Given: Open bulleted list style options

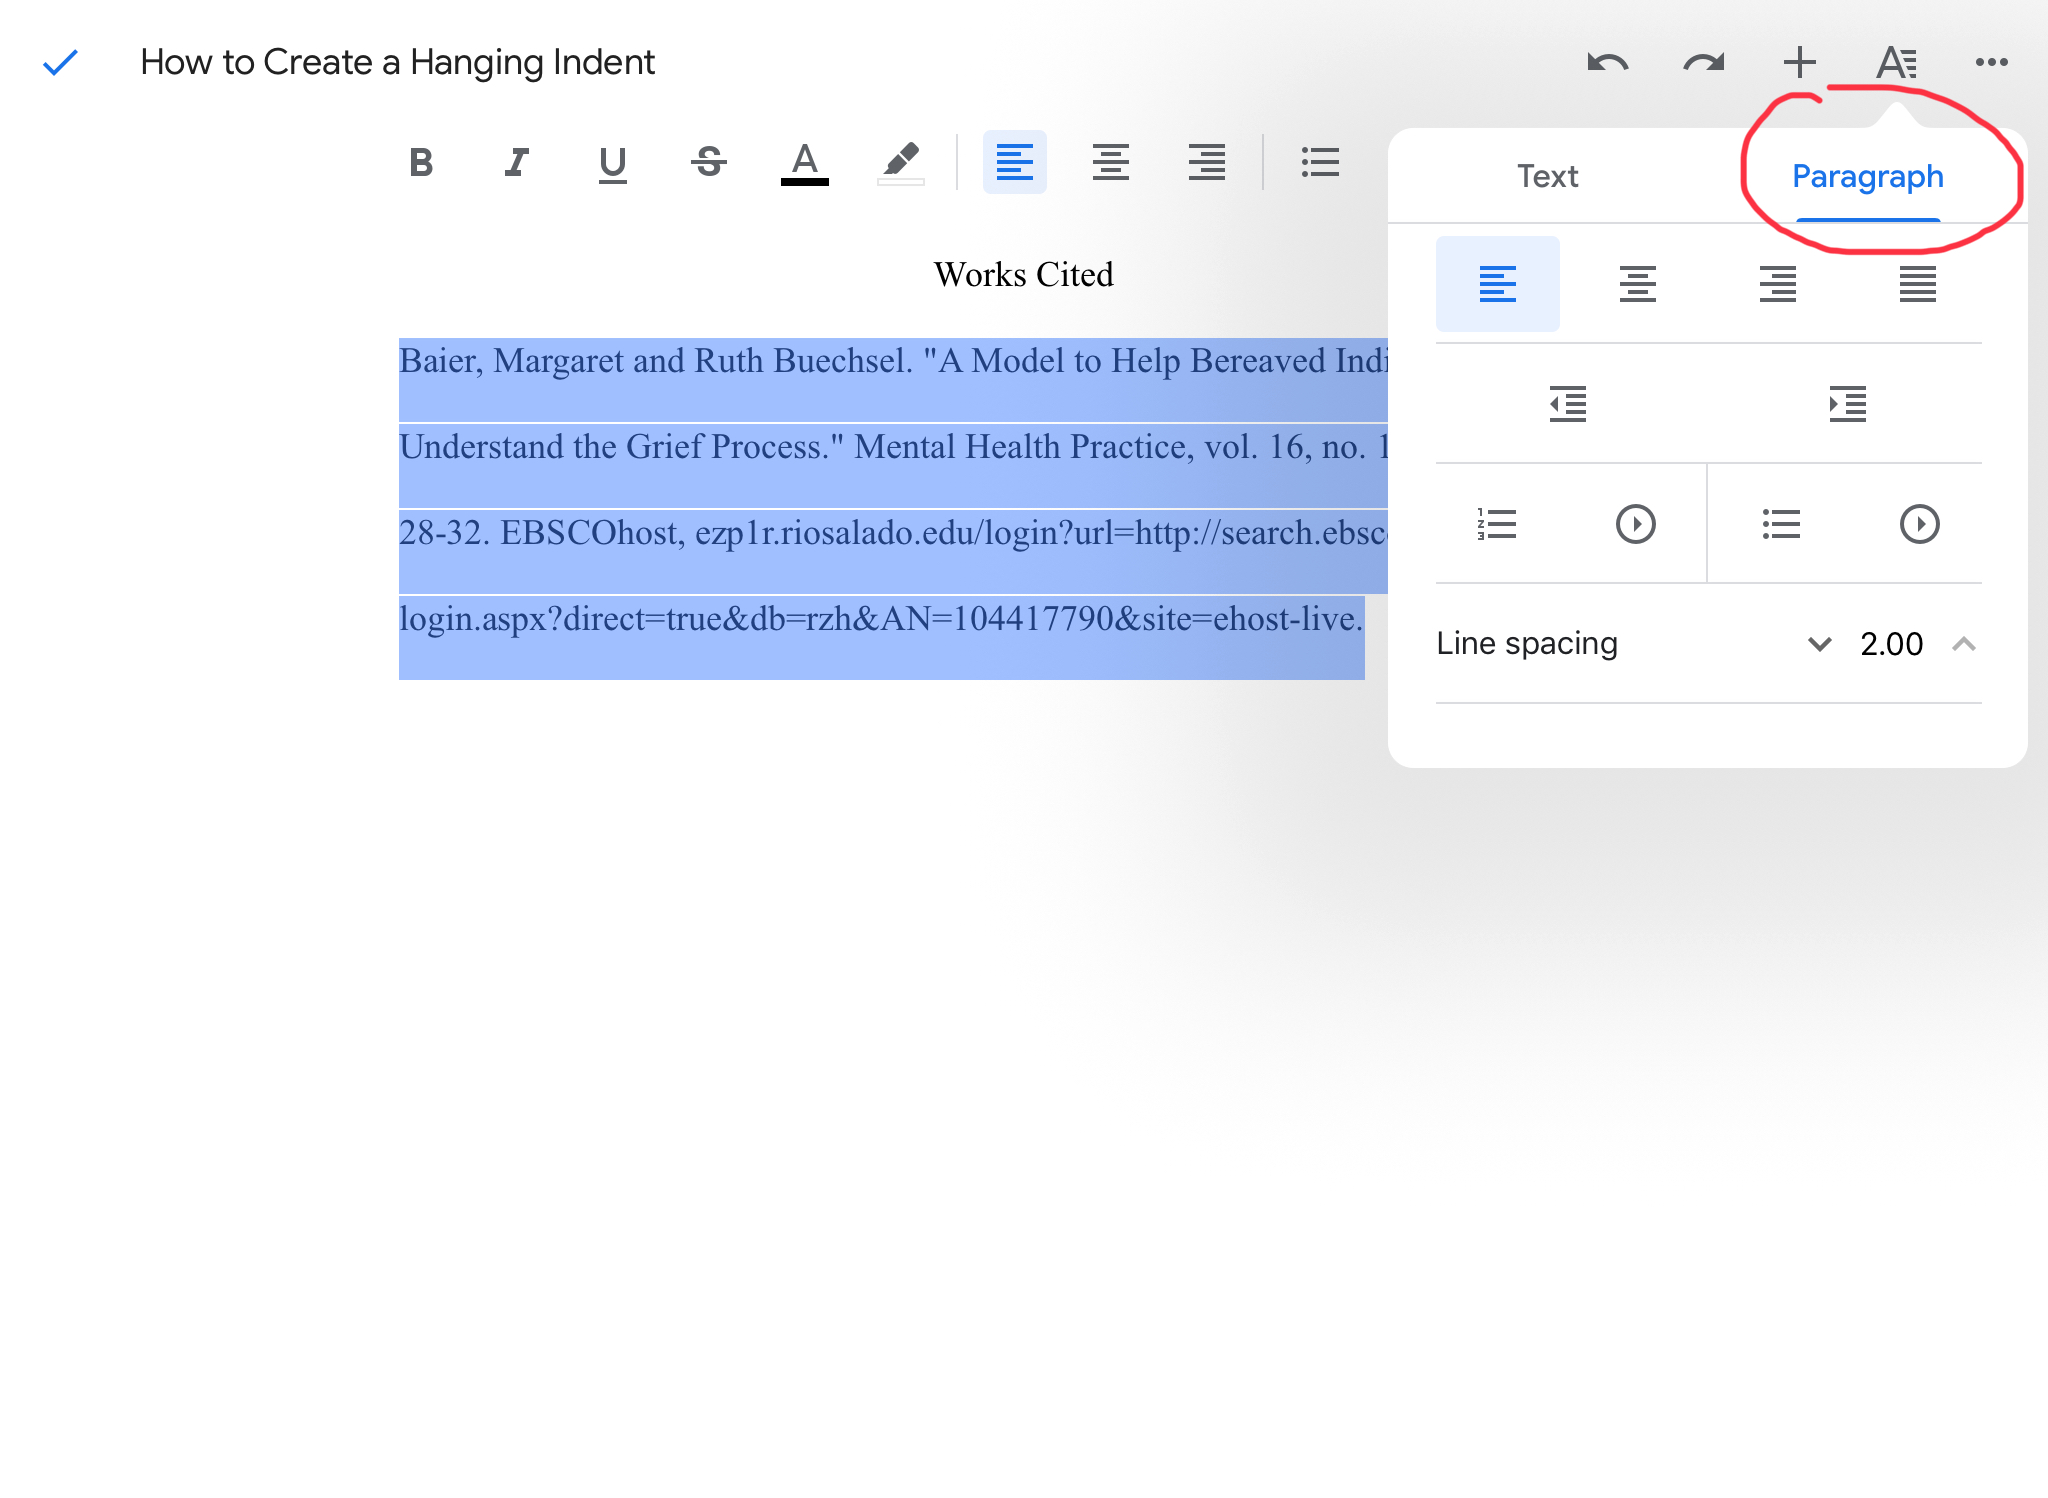Looking at the screenshot, I should [1920, 524].
